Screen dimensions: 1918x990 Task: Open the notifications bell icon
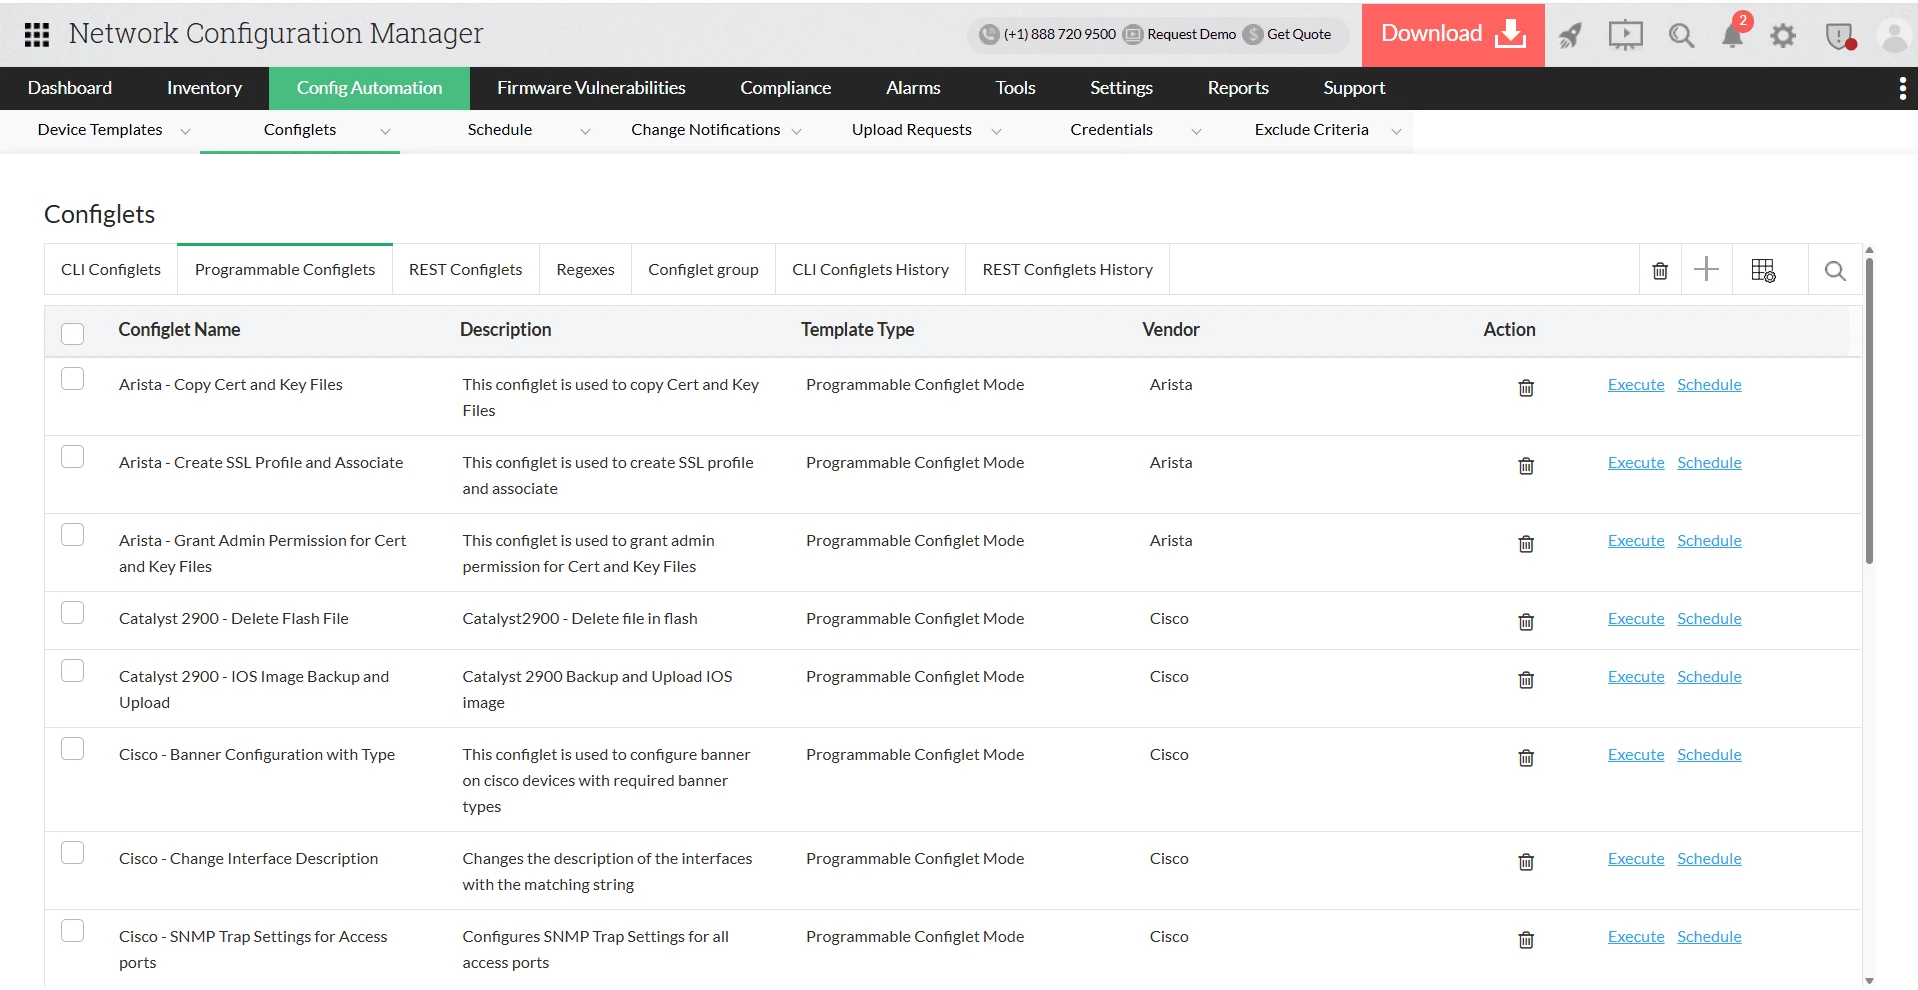[1733, 35]
